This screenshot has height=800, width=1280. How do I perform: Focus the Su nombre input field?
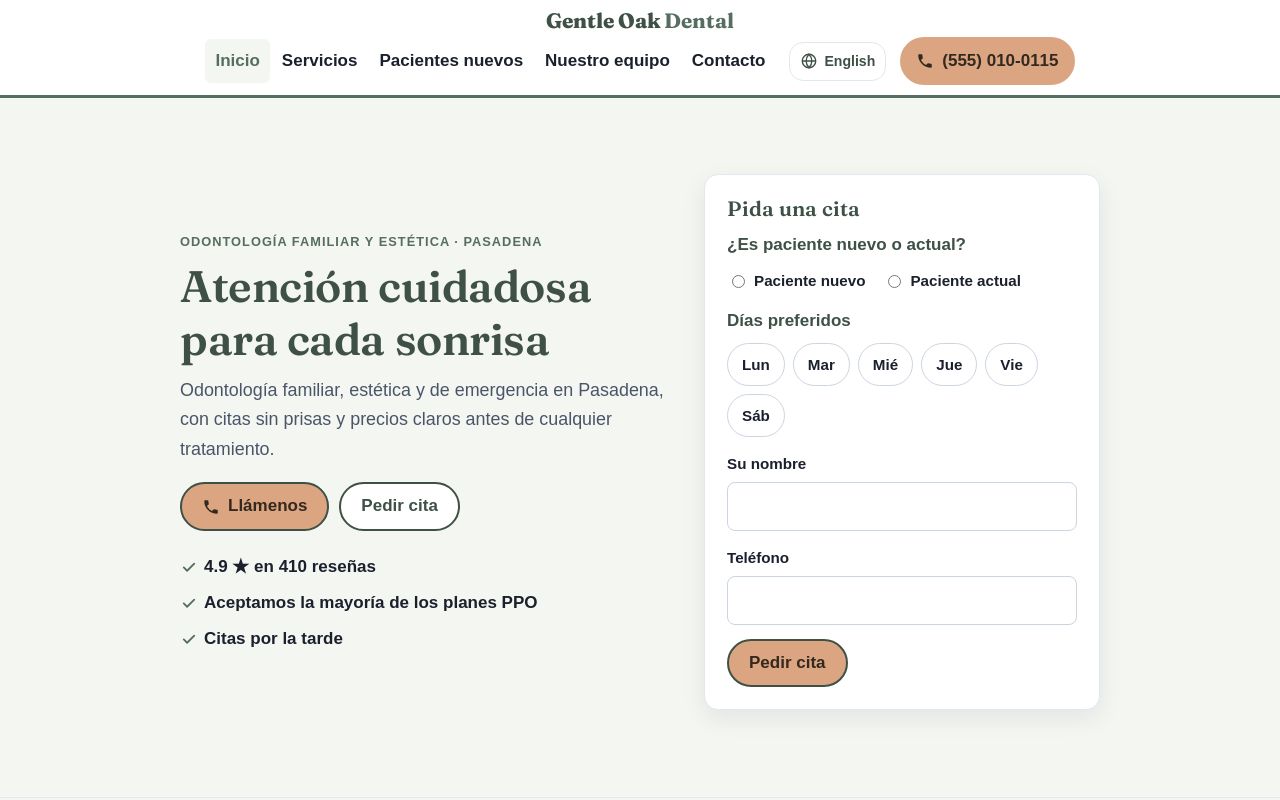coord(902,506)
